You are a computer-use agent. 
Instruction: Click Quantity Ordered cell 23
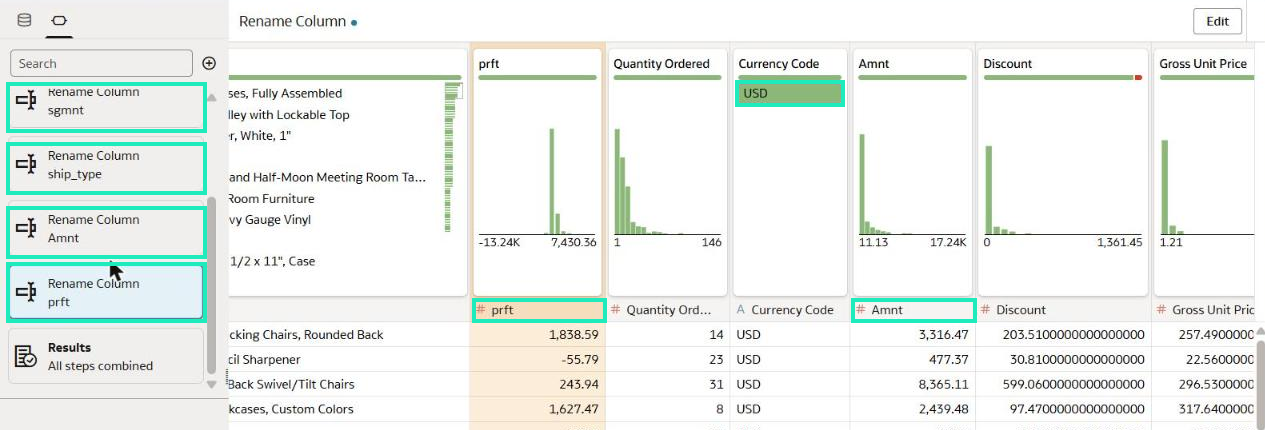tap(667, 360)
